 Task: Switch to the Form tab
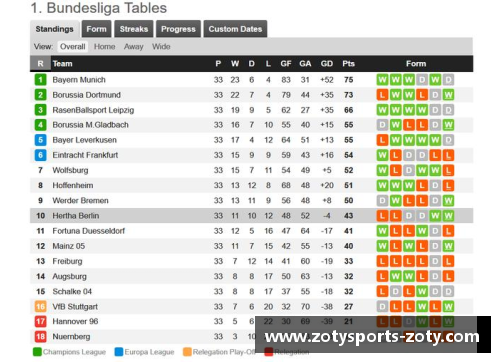coord(96,29)
